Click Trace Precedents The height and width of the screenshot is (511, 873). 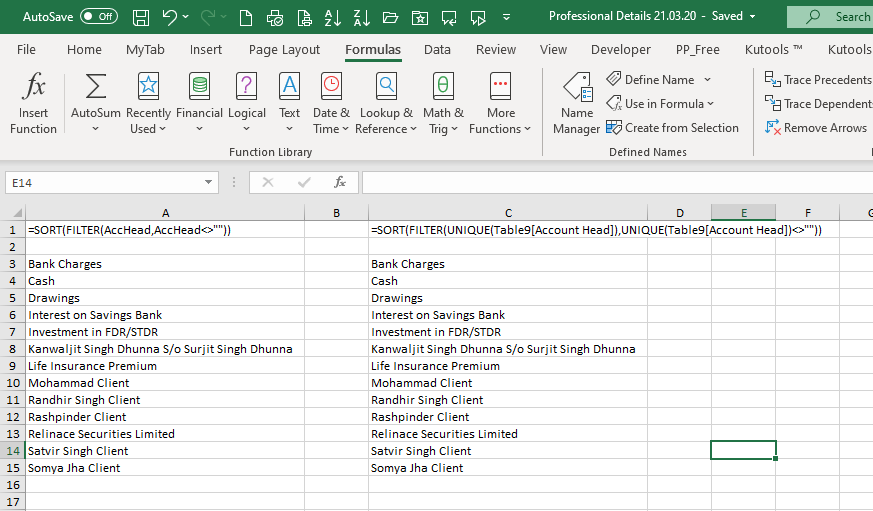818,80
